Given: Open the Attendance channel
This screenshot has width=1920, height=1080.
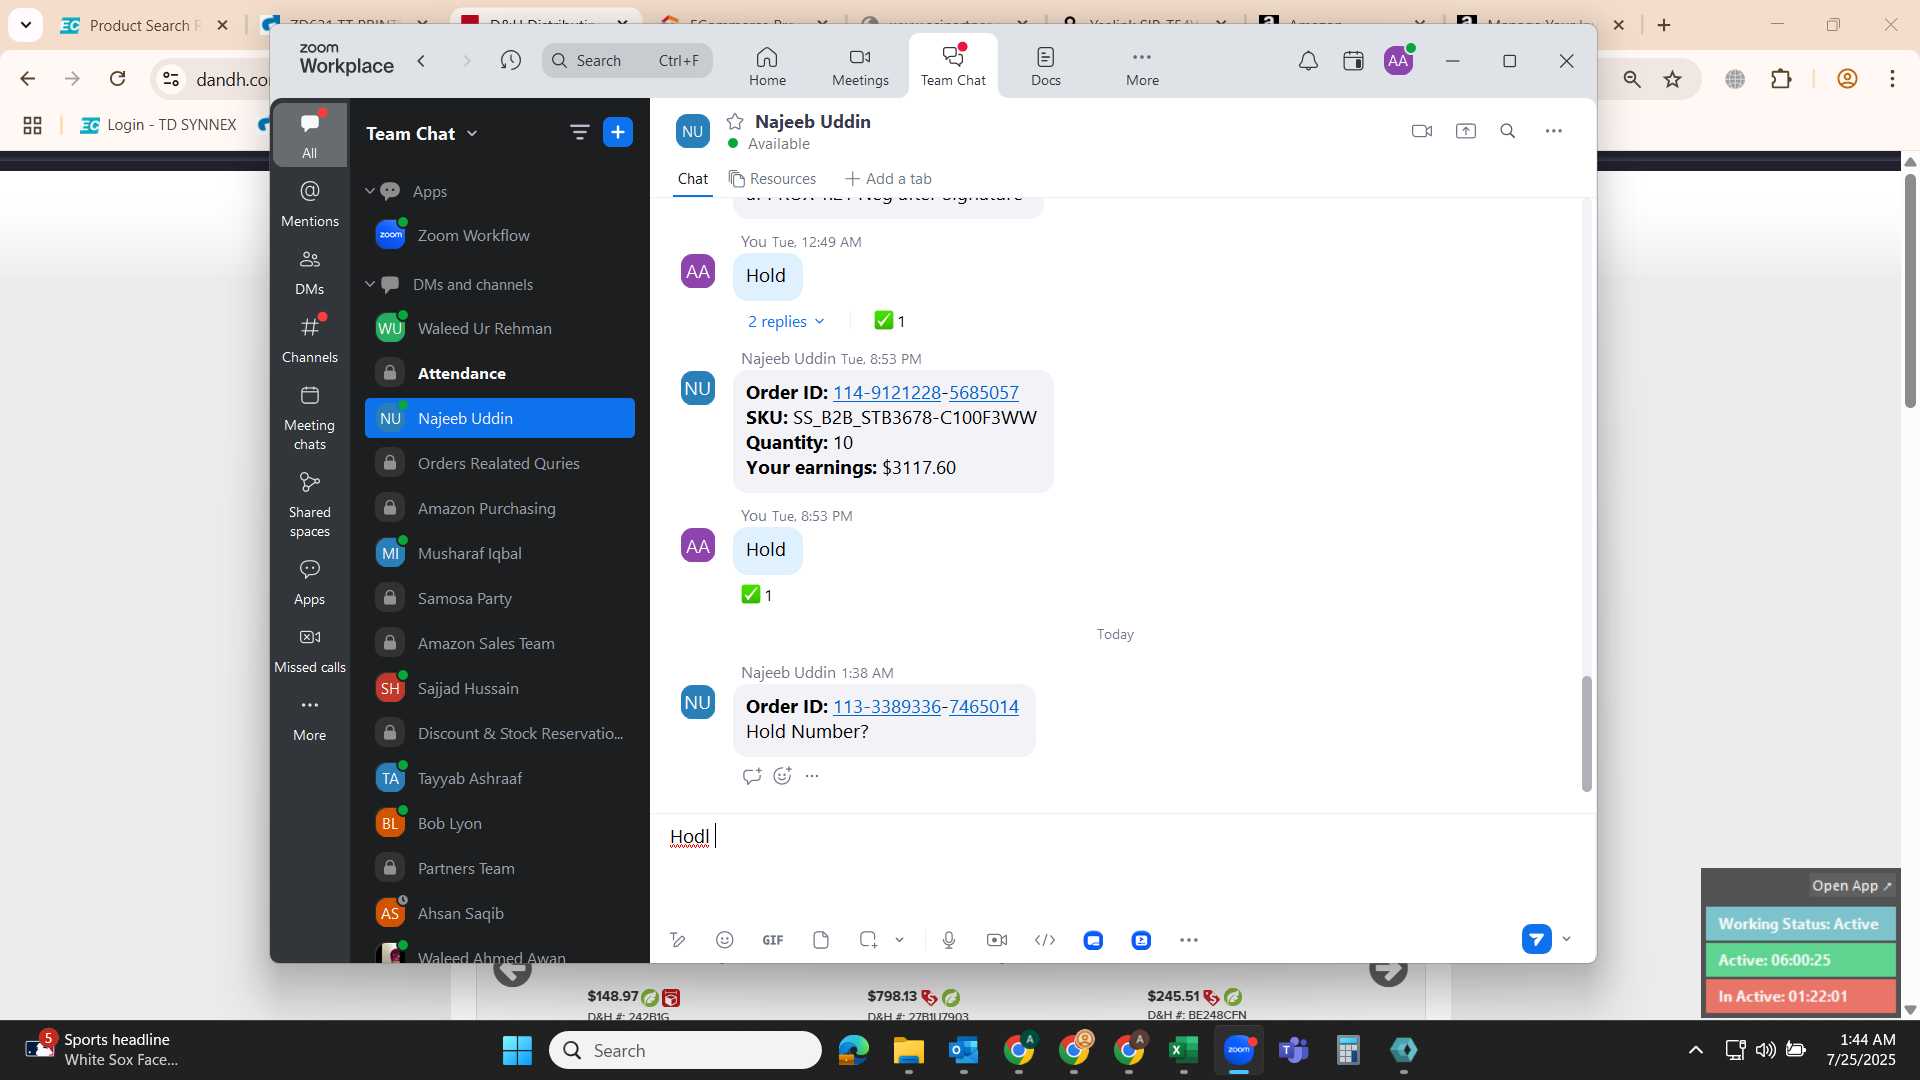Looking at the screenshot, I should (x=500, y=373).
